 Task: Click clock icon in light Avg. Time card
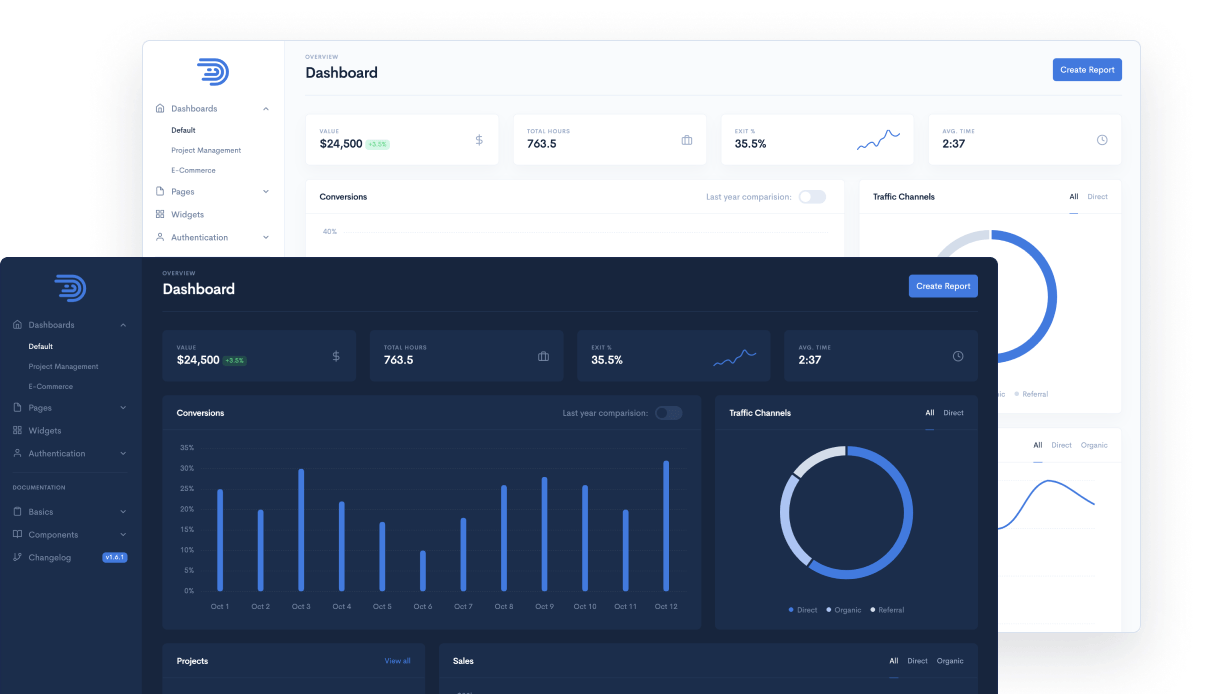pos(1102,140)
